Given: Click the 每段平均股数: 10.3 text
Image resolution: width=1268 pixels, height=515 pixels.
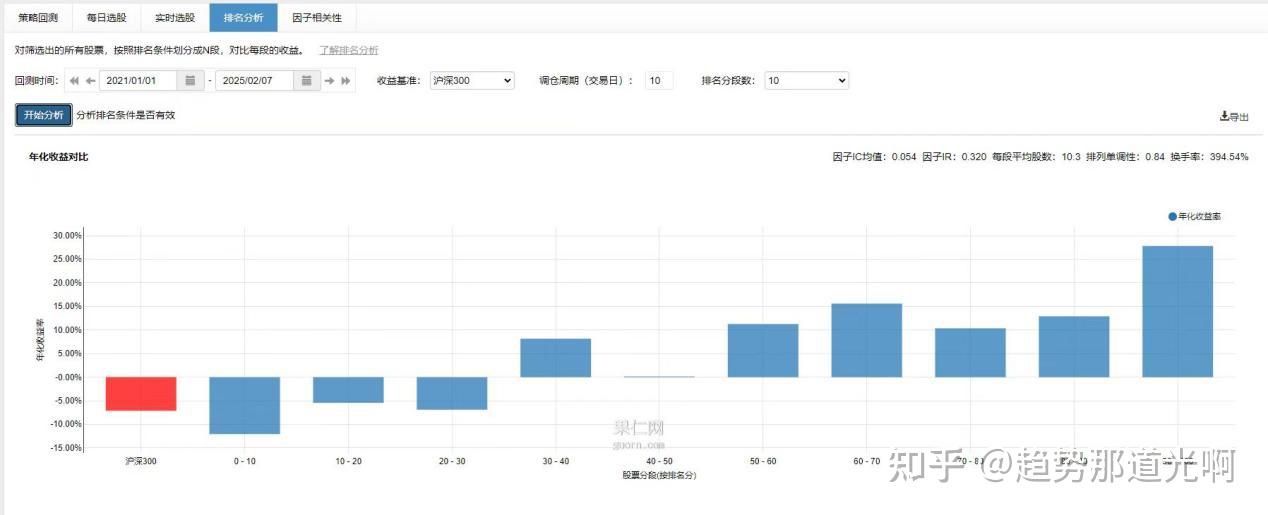Looking at the screenshot, I should point(1037,157).
